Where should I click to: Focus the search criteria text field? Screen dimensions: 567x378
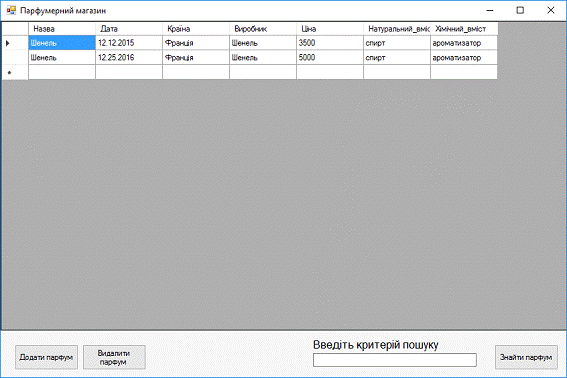(x=395, y=360)
